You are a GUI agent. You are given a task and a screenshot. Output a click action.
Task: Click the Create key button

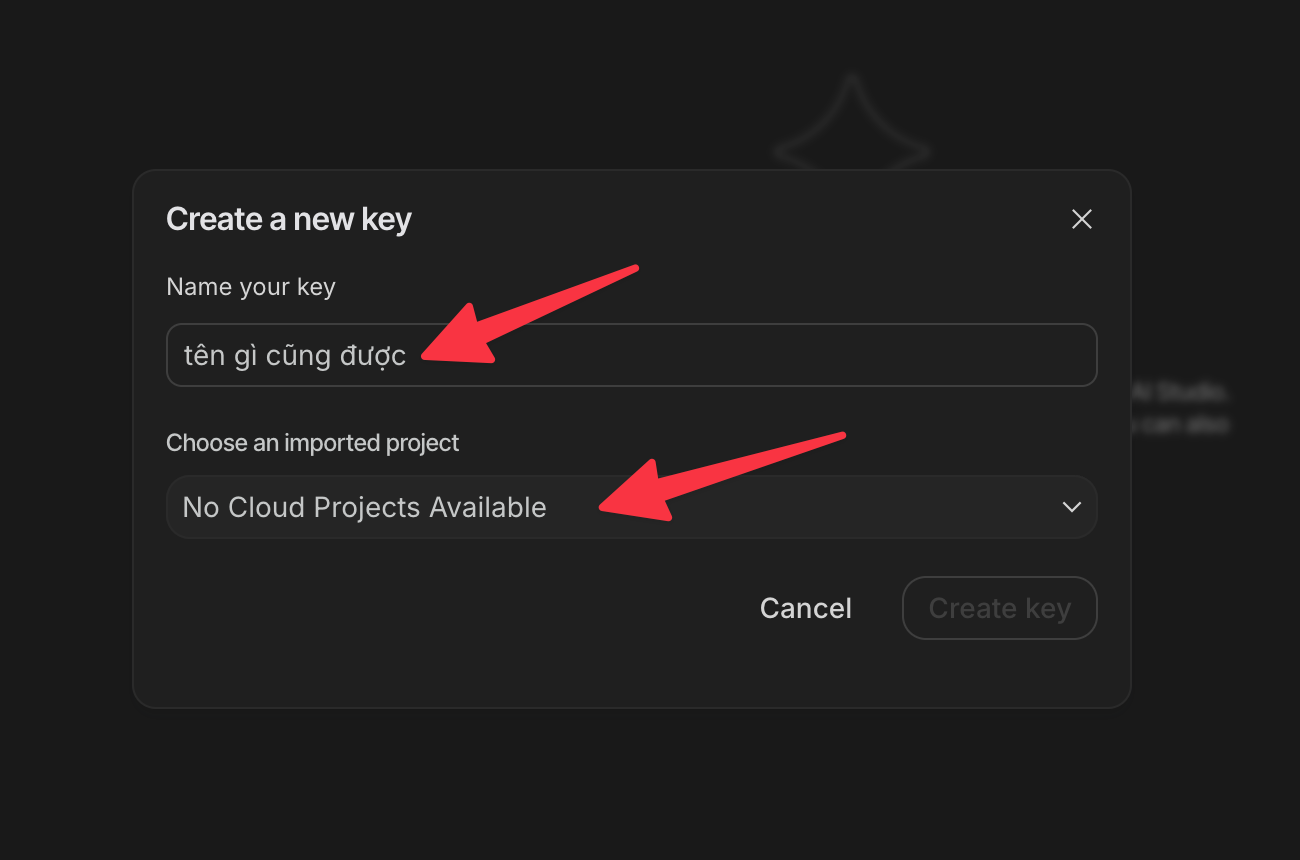point(999,608)
